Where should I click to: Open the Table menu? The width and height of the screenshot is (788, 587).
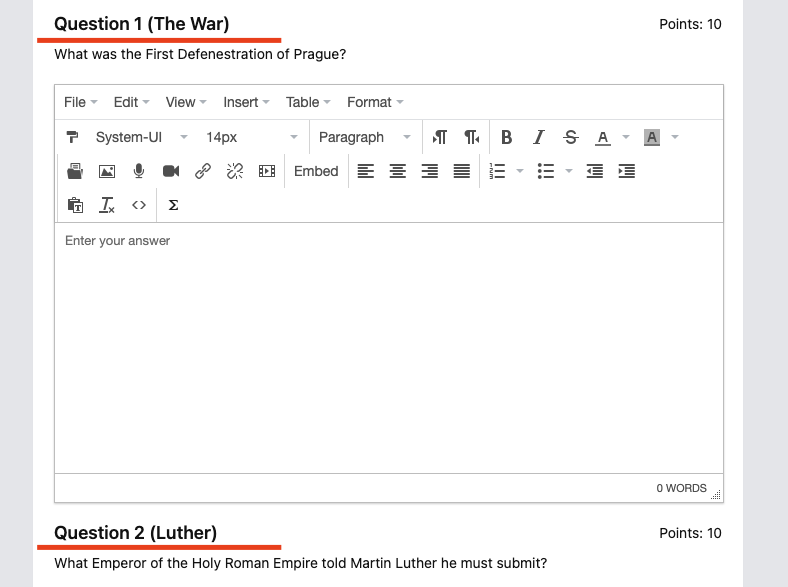pyautogui.click(x=308, y=102)
